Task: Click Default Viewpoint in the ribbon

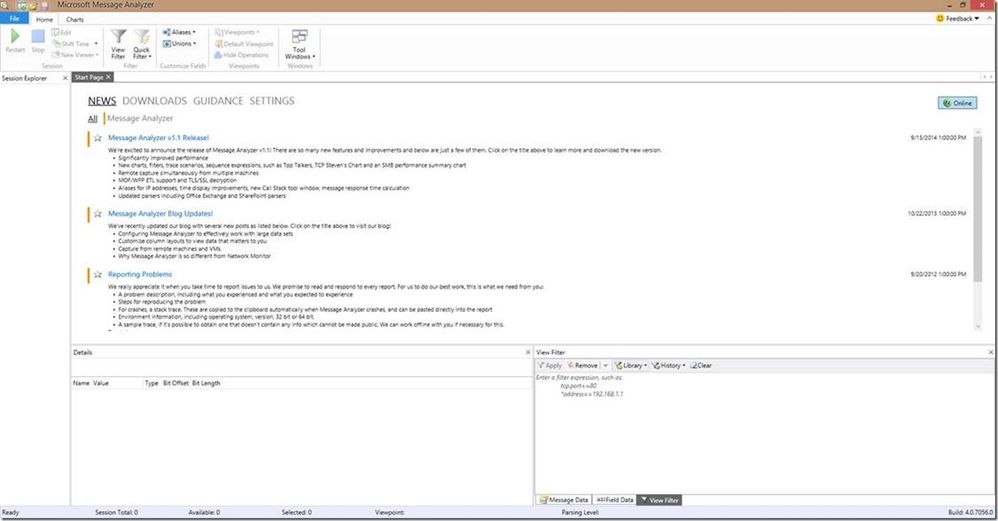Action: point(244,44)
